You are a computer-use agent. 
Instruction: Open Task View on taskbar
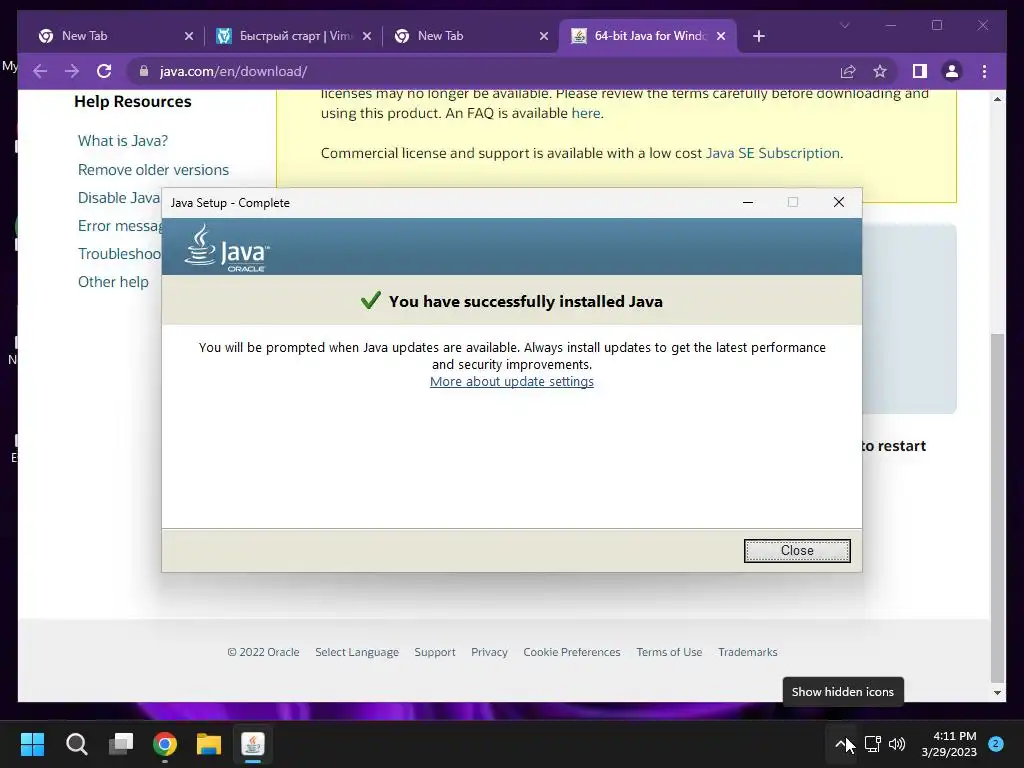[121, 744]
